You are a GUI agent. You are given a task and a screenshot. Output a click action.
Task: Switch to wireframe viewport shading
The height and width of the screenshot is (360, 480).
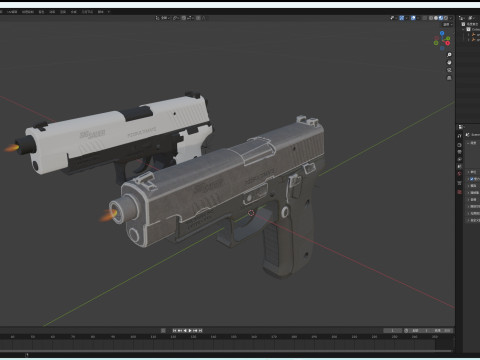431,18
